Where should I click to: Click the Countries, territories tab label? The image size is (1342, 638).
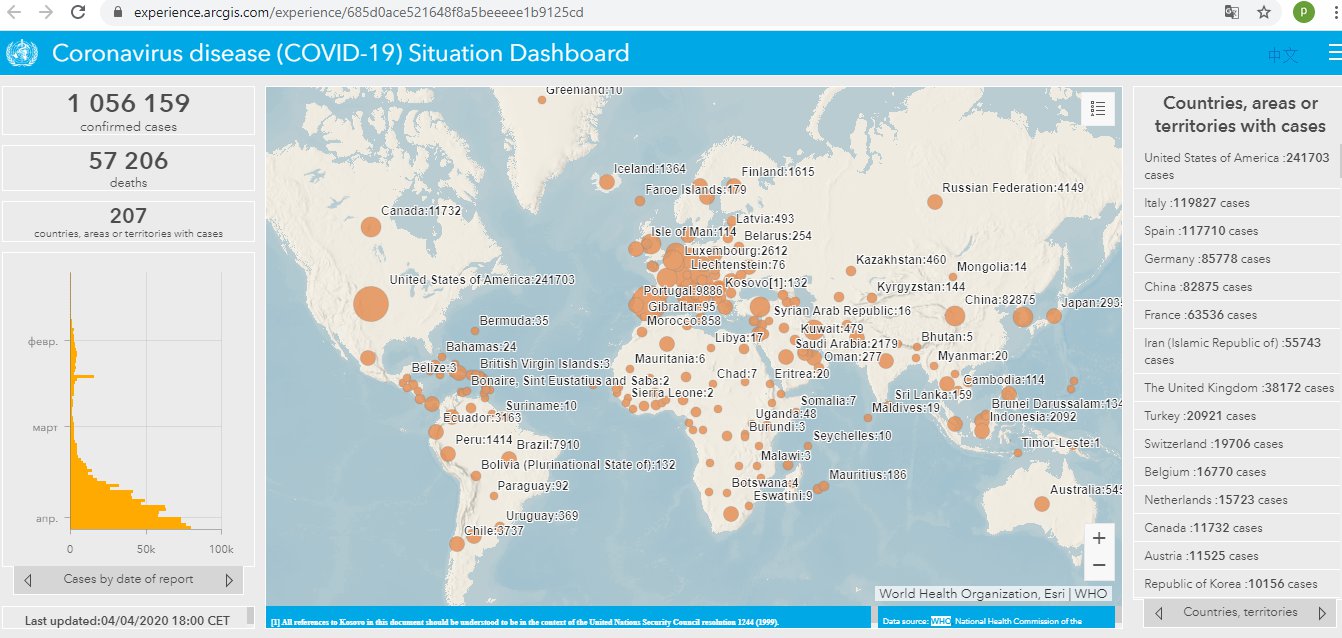[x=1240, y=612]
